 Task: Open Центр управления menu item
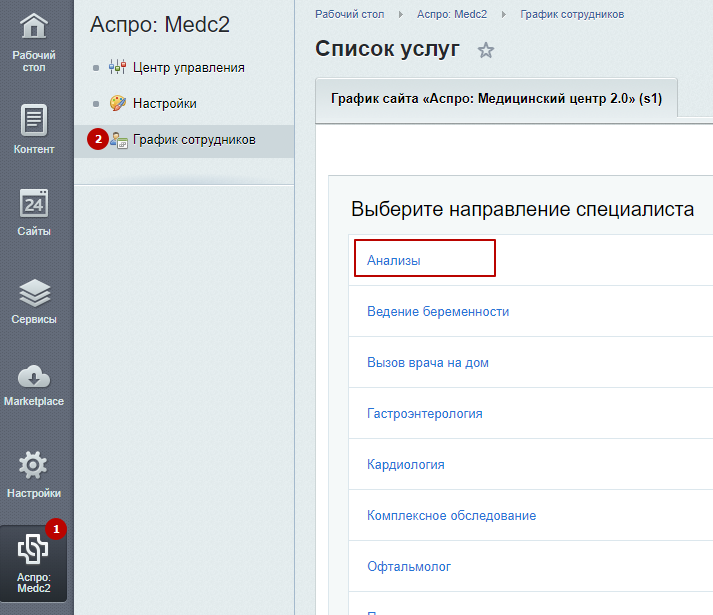[x=188, y=67]
